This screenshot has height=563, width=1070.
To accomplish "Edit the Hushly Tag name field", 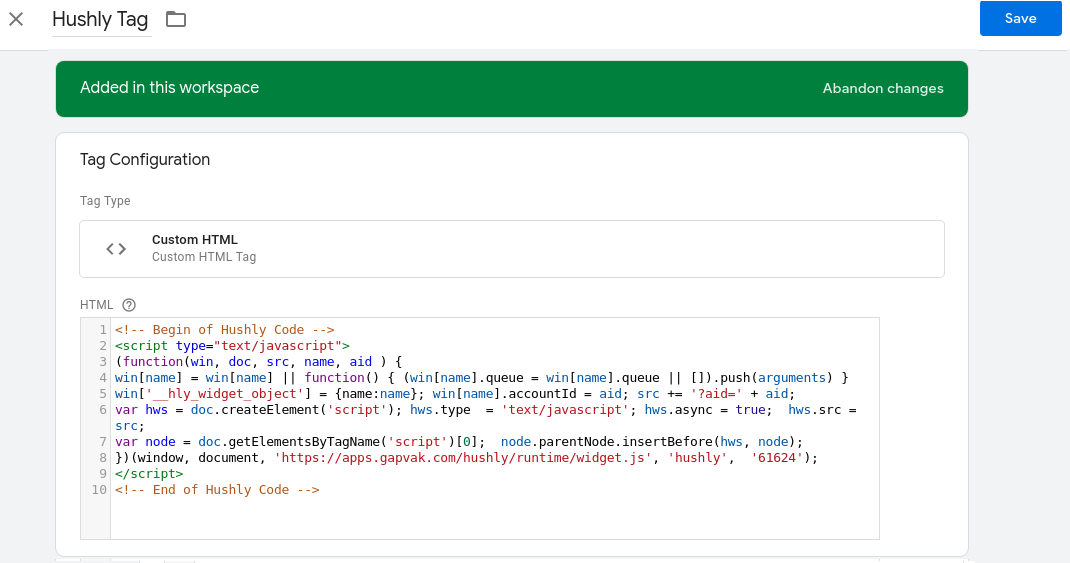I will click(x=100, y=19).
